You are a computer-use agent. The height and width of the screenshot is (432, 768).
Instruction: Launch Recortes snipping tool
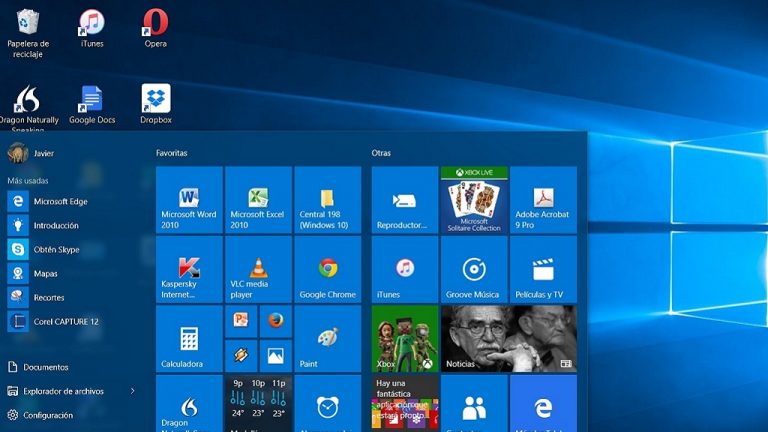pos(73,297)
